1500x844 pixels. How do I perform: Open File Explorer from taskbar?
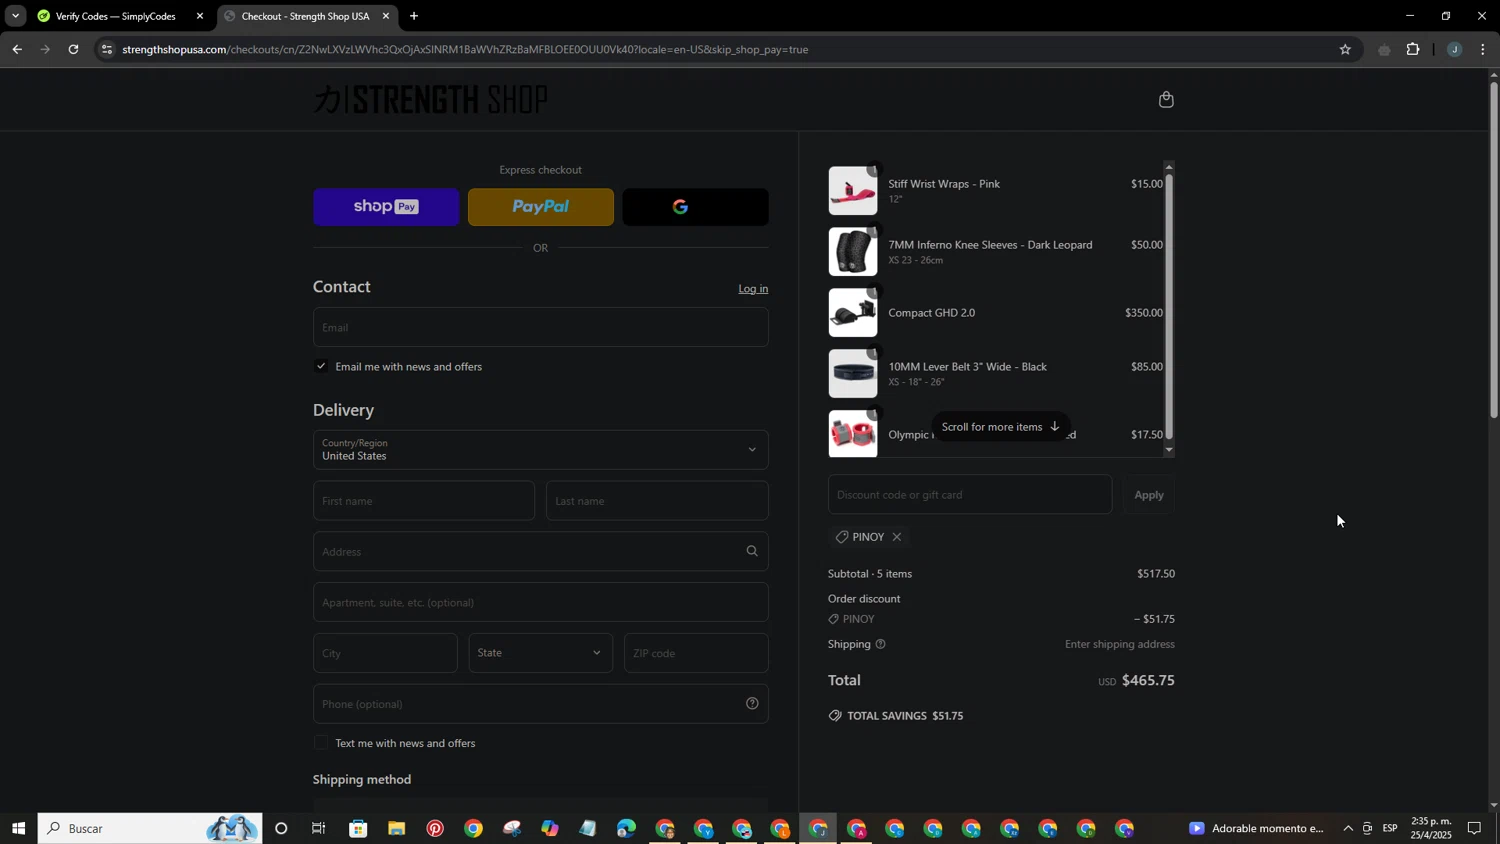coord(397,828)
